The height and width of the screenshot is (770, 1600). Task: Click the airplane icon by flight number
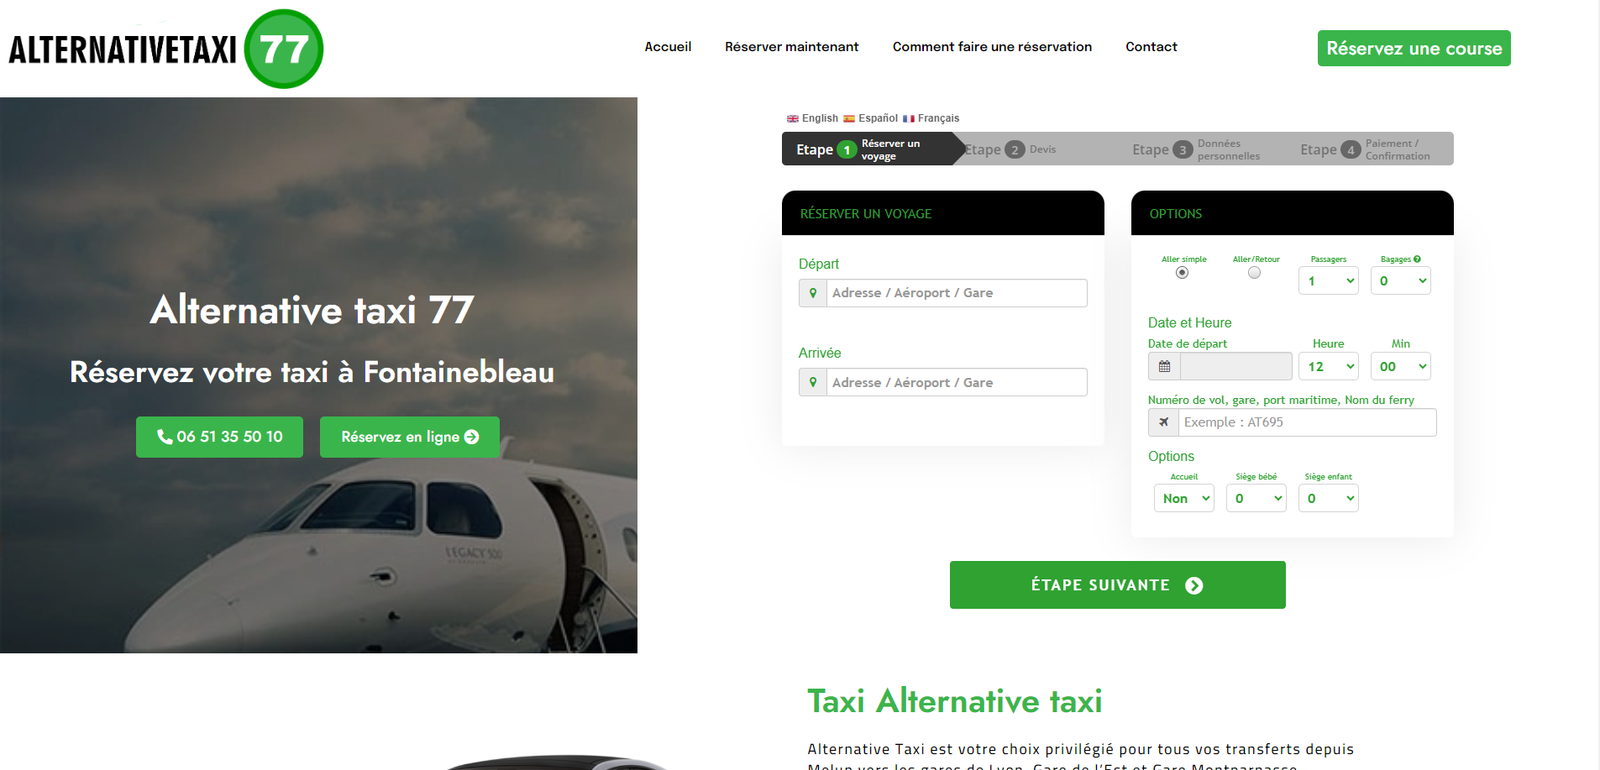[1163, 422]
